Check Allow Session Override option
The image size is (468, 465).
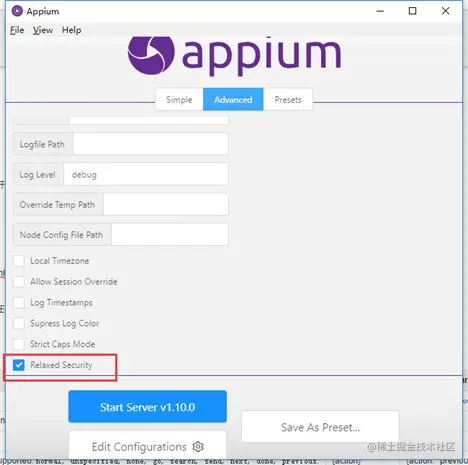[x=19, y=282]
